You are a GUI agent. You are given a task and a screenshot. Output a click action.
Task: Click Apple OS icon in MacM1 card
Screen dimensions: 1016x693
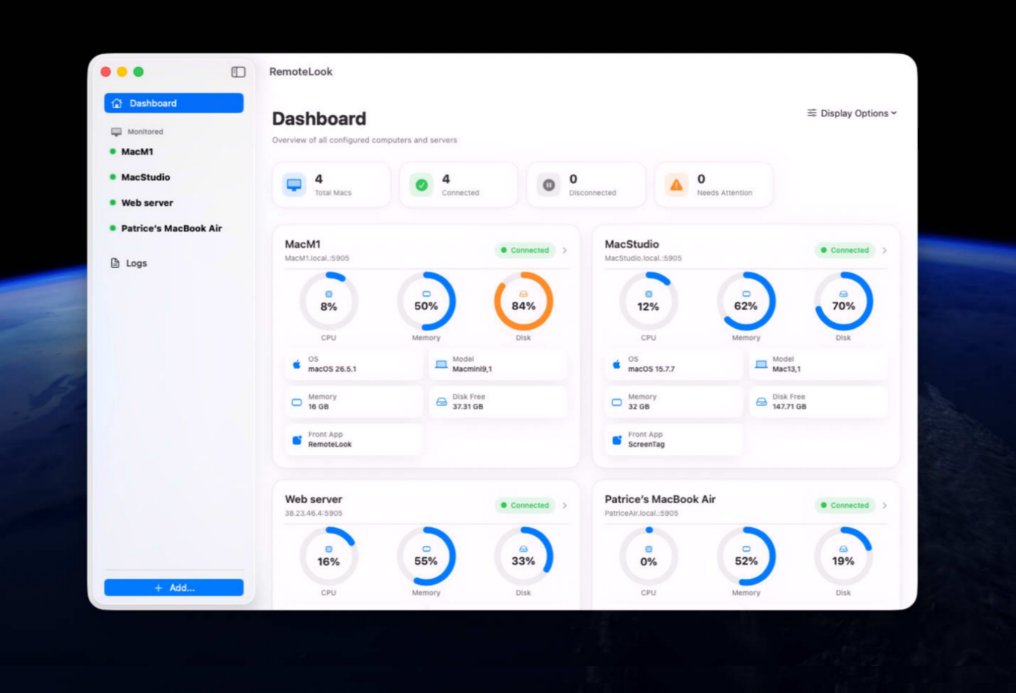(x=296, y=364)
